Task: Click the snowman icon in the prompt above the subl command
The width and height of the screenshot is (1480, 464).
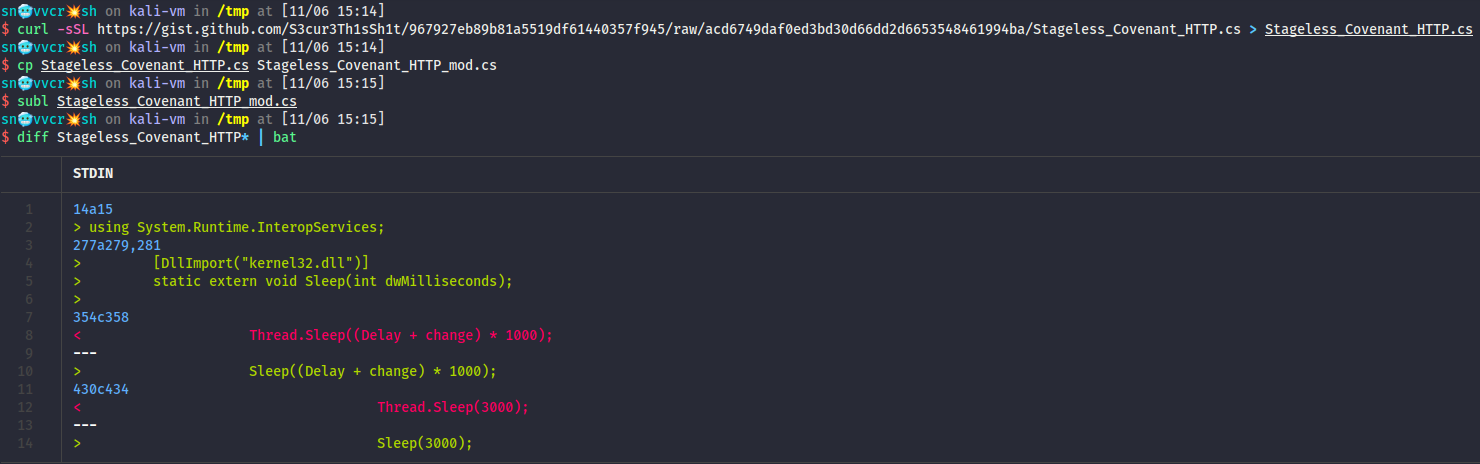Action: (25, 83)
